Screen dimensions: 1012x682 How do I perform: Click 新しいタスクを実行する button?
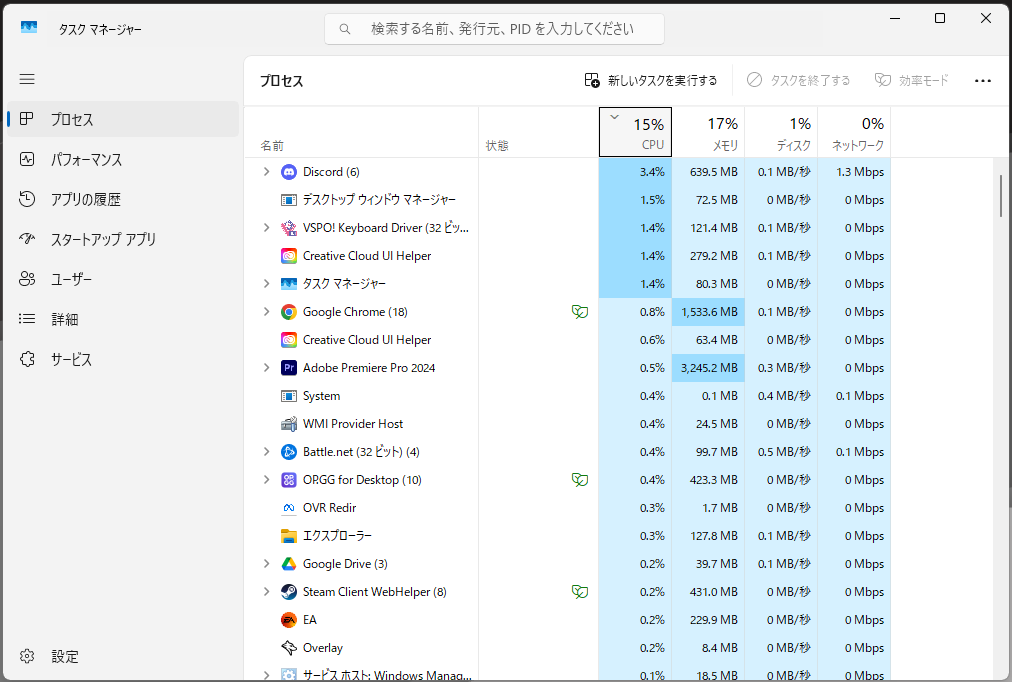(651, 80)
